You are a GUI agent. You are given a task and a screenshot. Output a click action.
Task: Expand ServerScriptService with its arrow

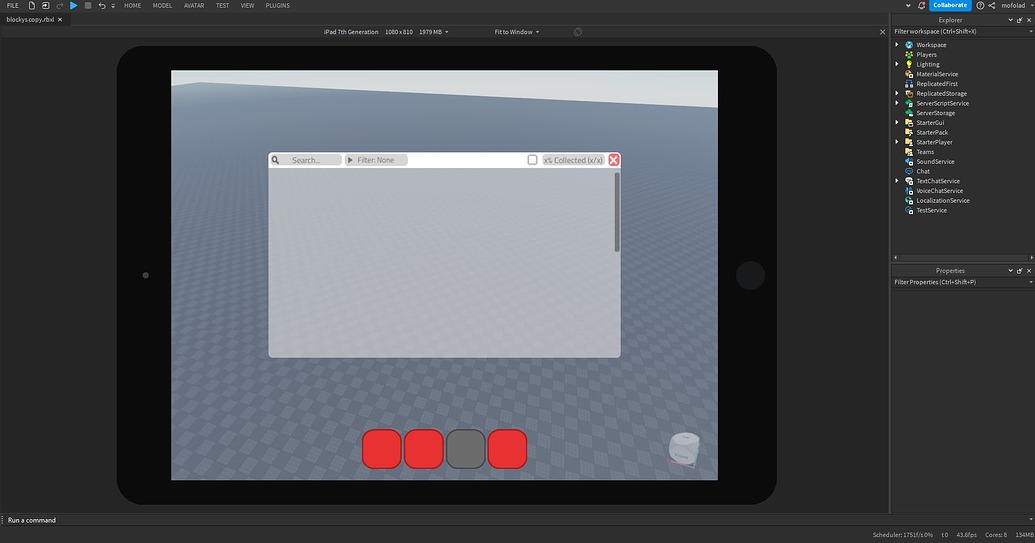pos(896,103)
